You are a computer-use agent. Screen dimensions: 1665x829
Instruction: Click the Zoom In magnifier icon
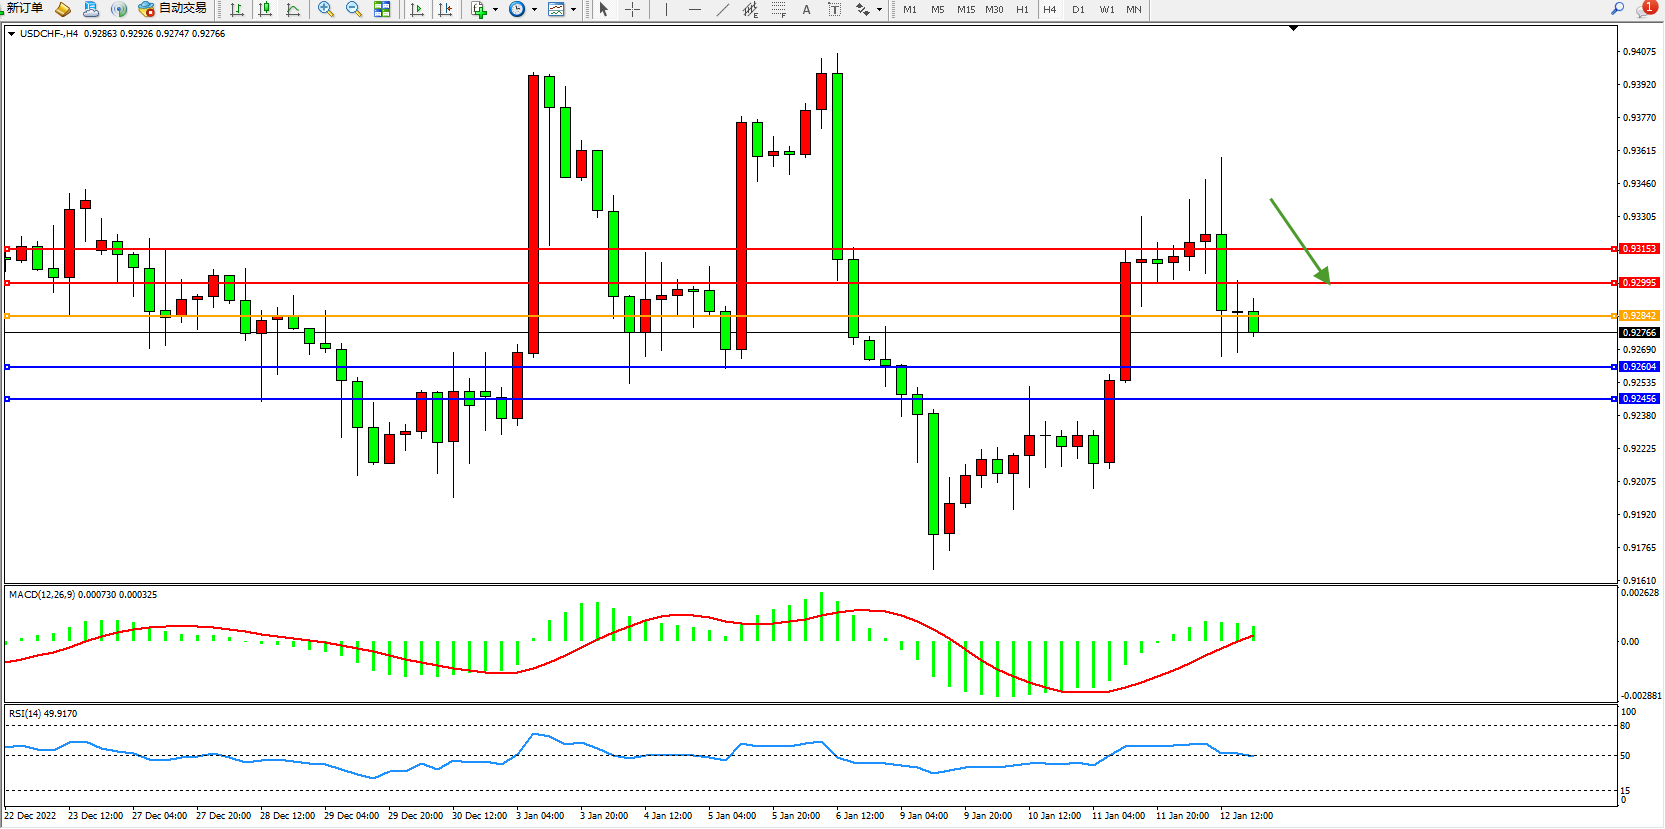tap(325, 9)
